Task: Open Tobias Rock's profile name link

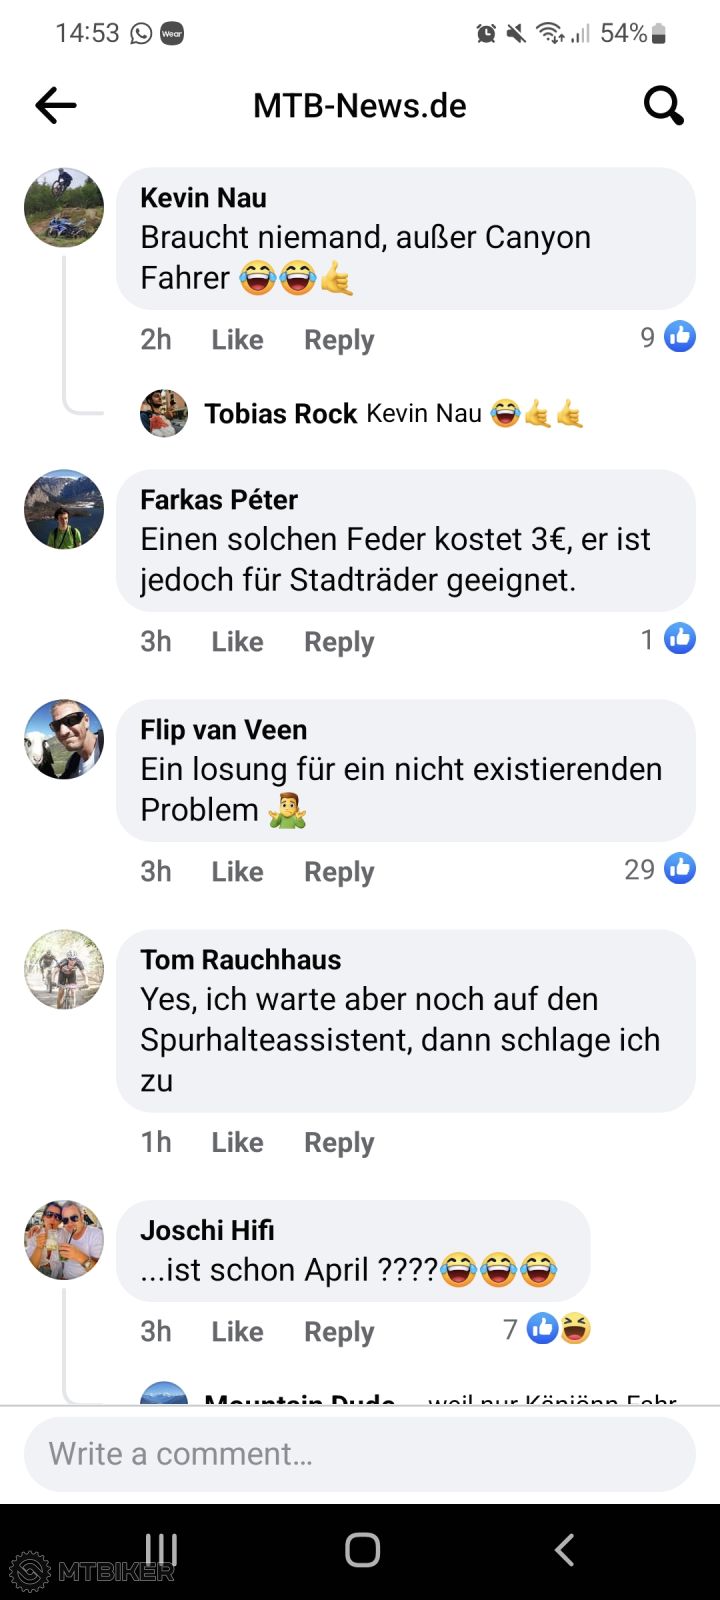Action: [281, 414]
